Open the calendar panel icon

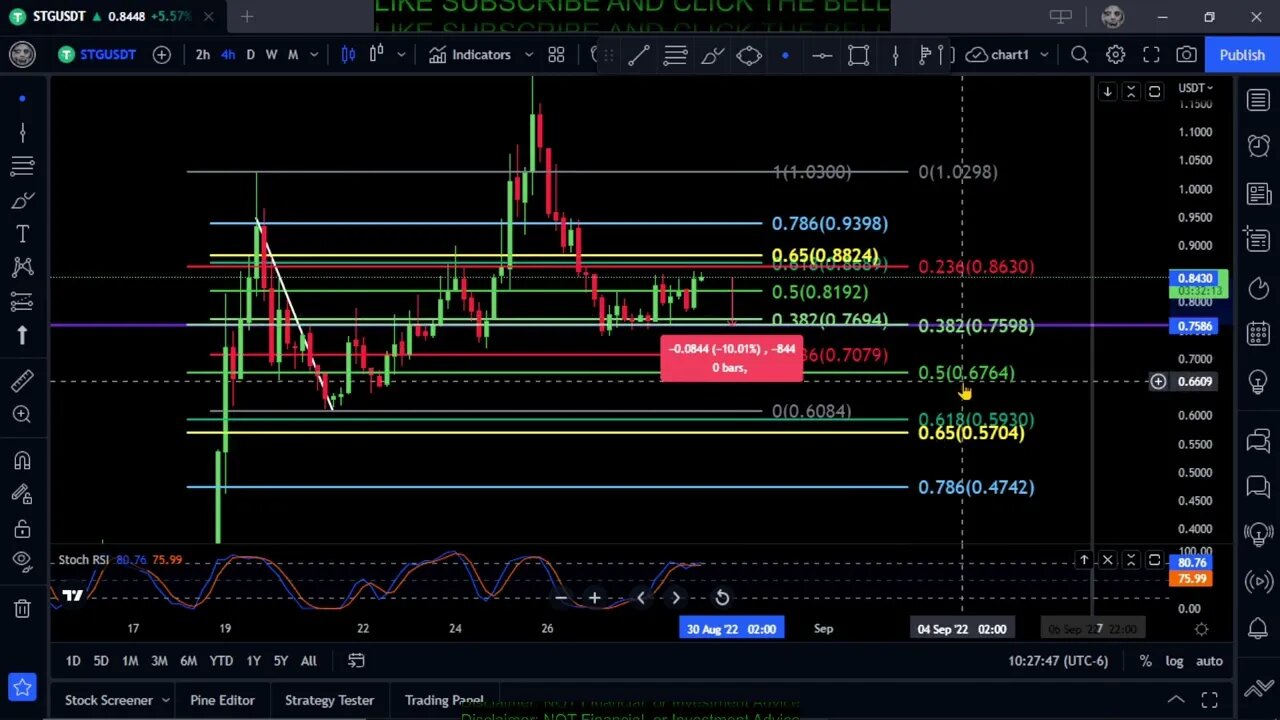tap(1258, 333)
